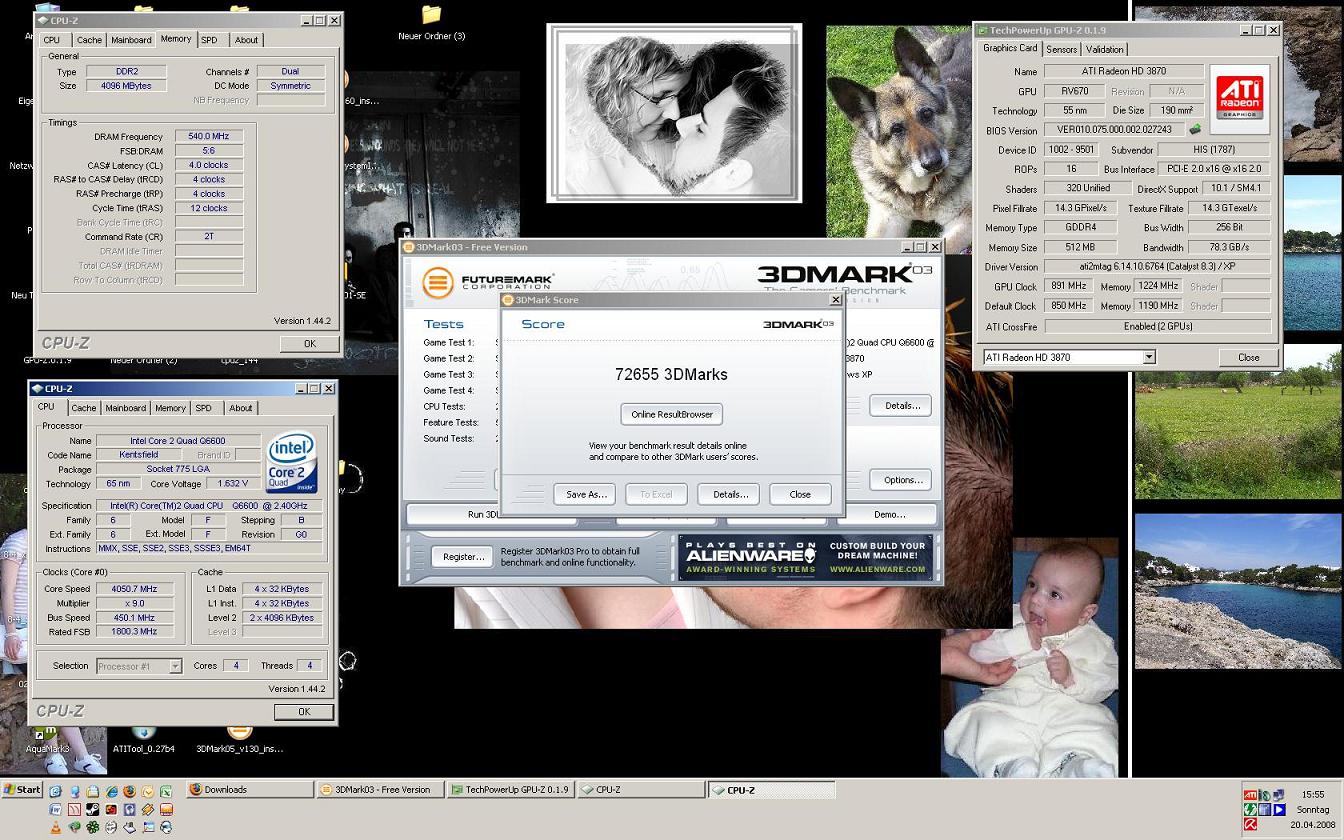Open Graphics Card tab in GPU-Z
Viewport: 1344px width, 840px height.
(1009, 48)
